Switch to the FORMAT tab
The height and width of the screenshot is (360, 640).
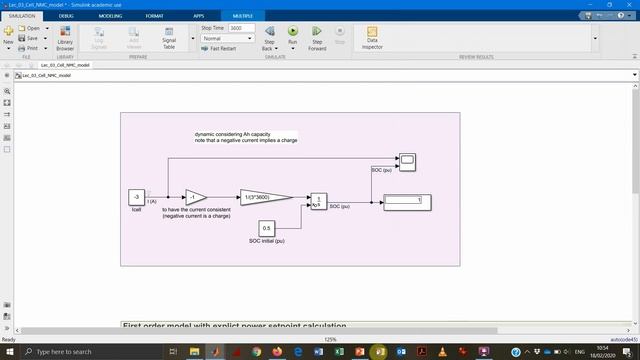coord(154,16)
